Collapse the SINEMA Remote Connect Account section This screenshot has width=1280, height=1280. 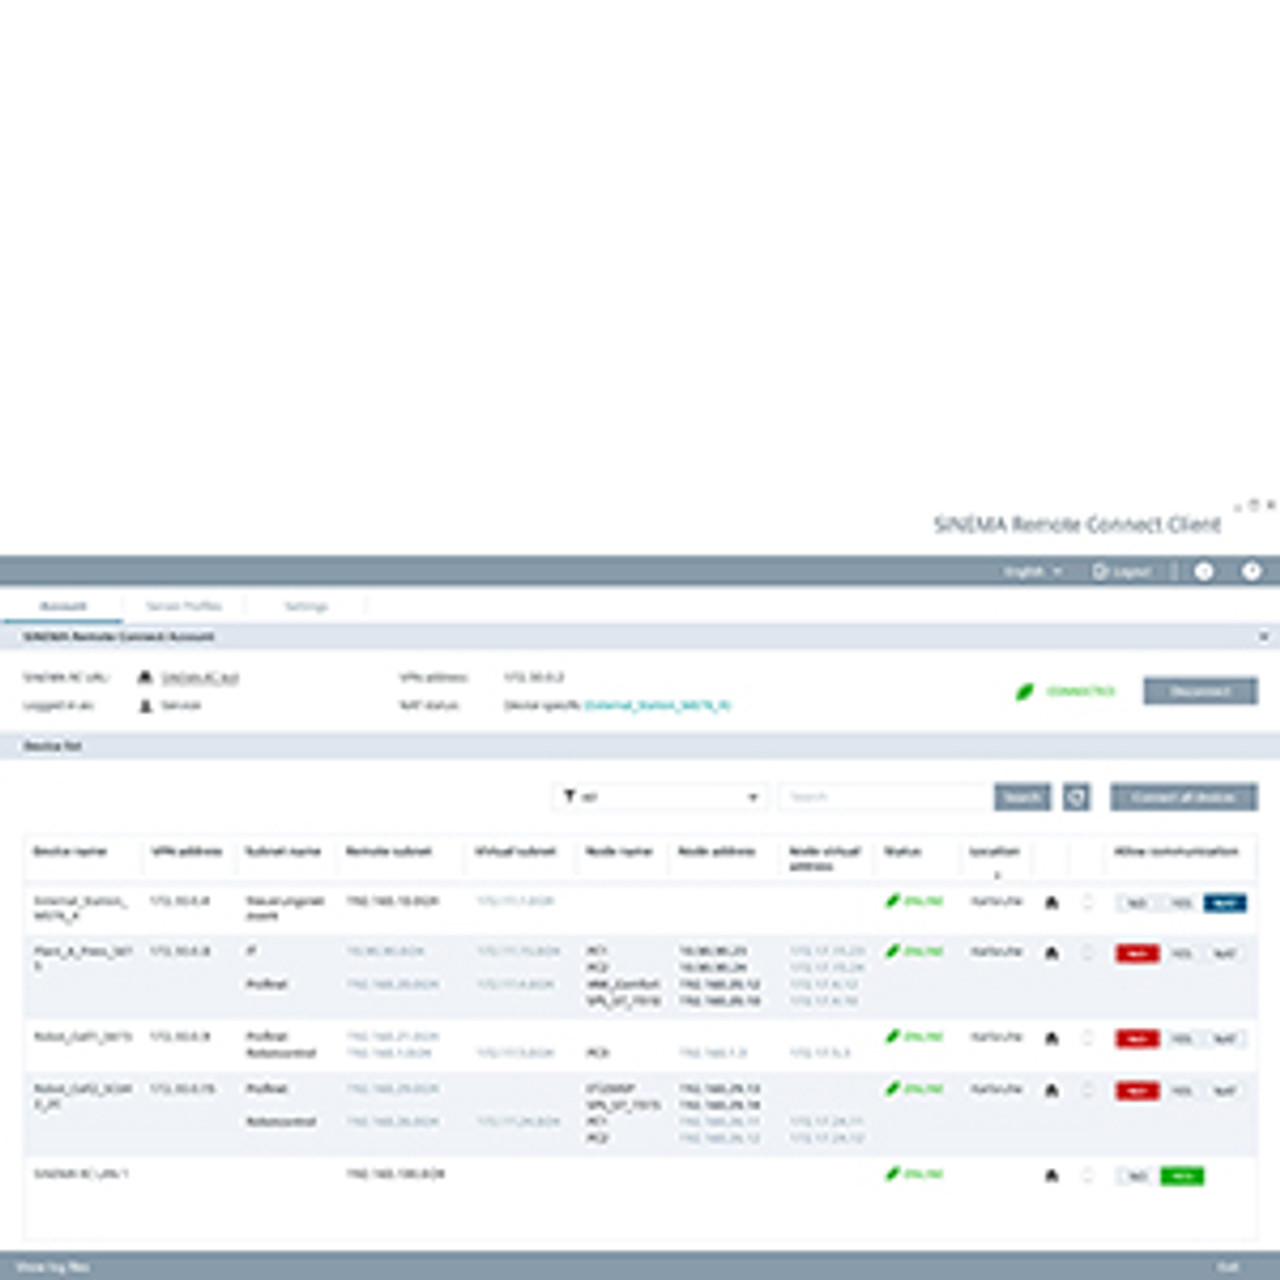[1263, 637]
